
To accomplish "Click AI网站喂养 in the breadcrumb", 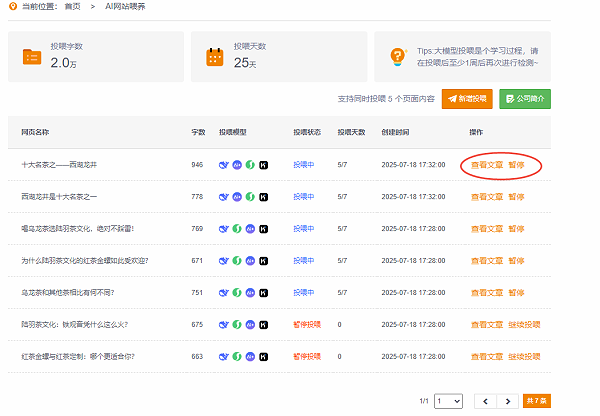I will [x=125, y=7].
